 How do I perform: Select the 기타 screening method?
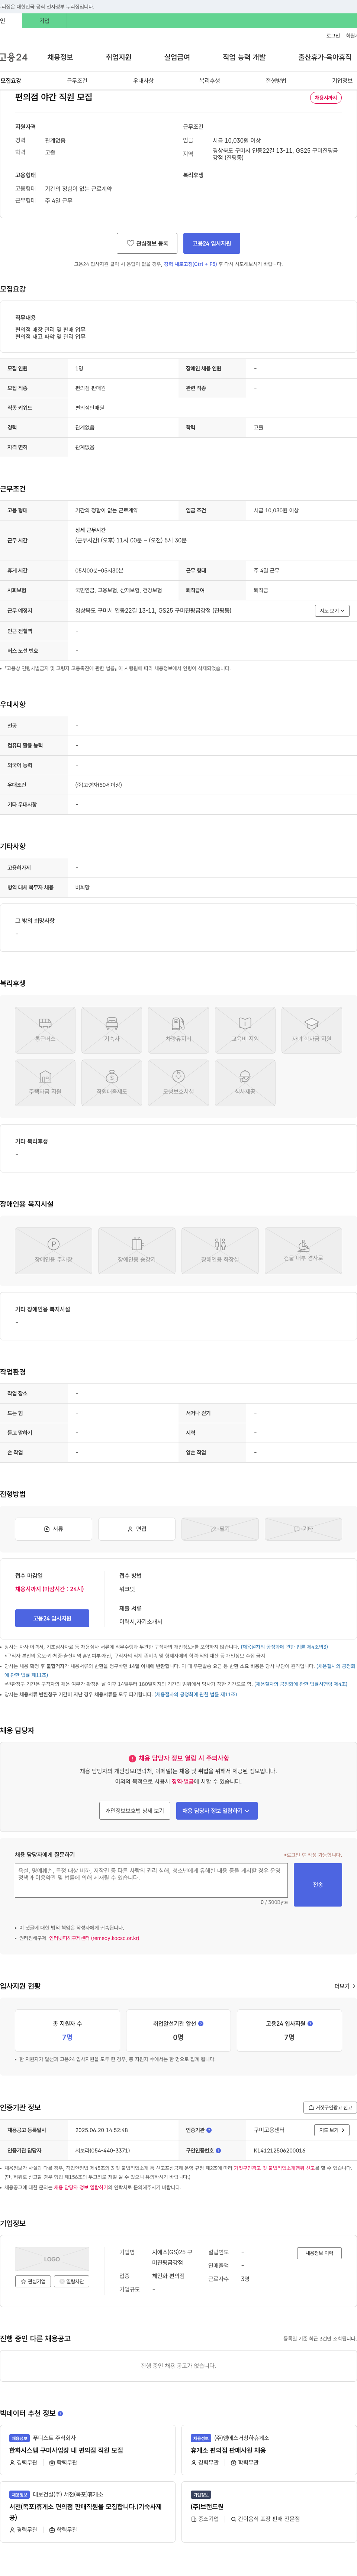click(303, 1529)
